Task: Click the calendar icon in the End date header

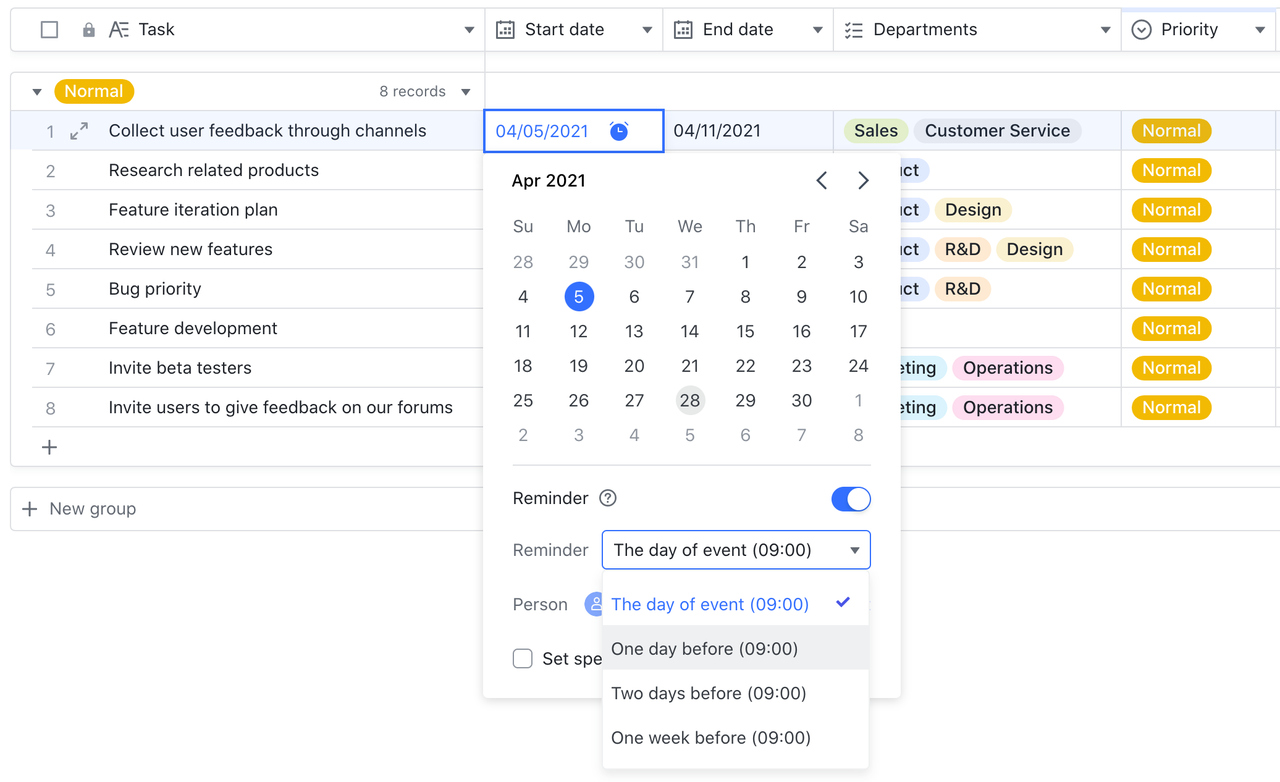Action: coord(683,30)
